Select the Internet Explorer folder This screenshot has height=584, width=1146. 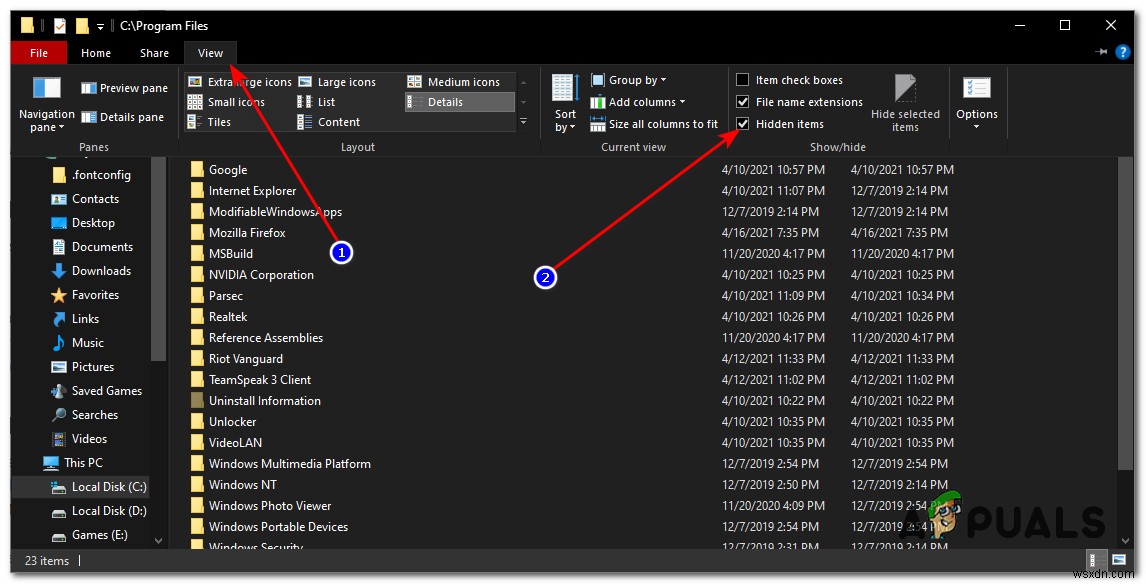243,191
